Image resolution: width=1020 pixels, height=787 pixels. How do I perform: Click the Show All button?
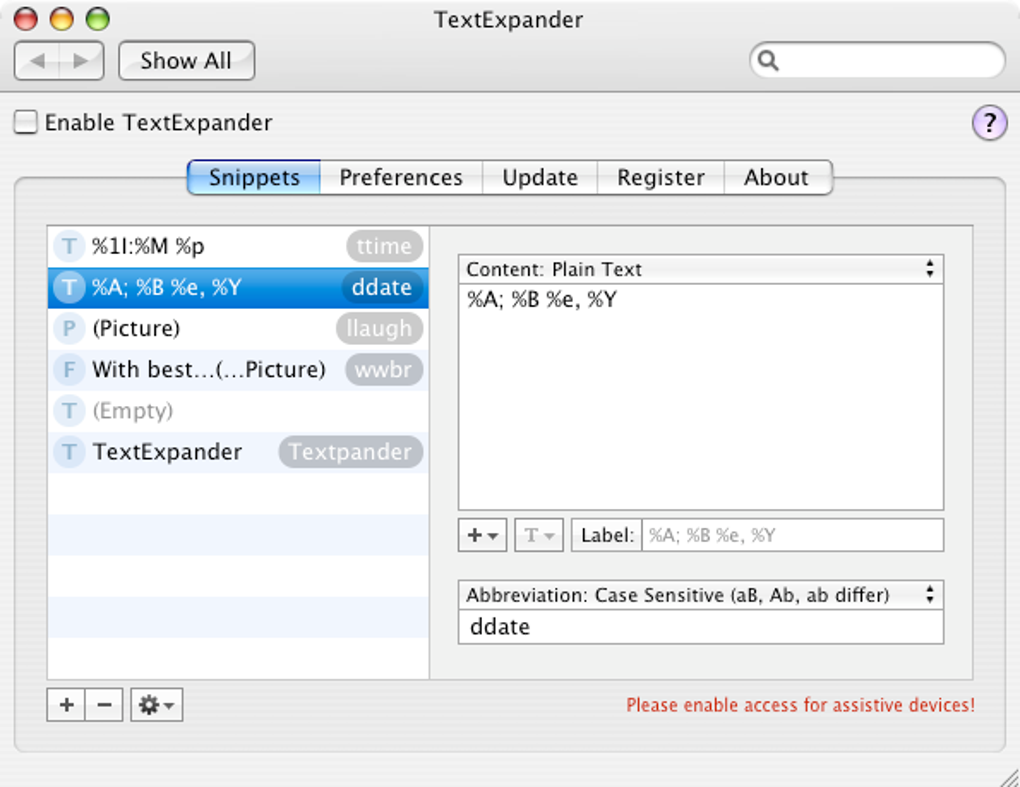click(x=186, y=61)
